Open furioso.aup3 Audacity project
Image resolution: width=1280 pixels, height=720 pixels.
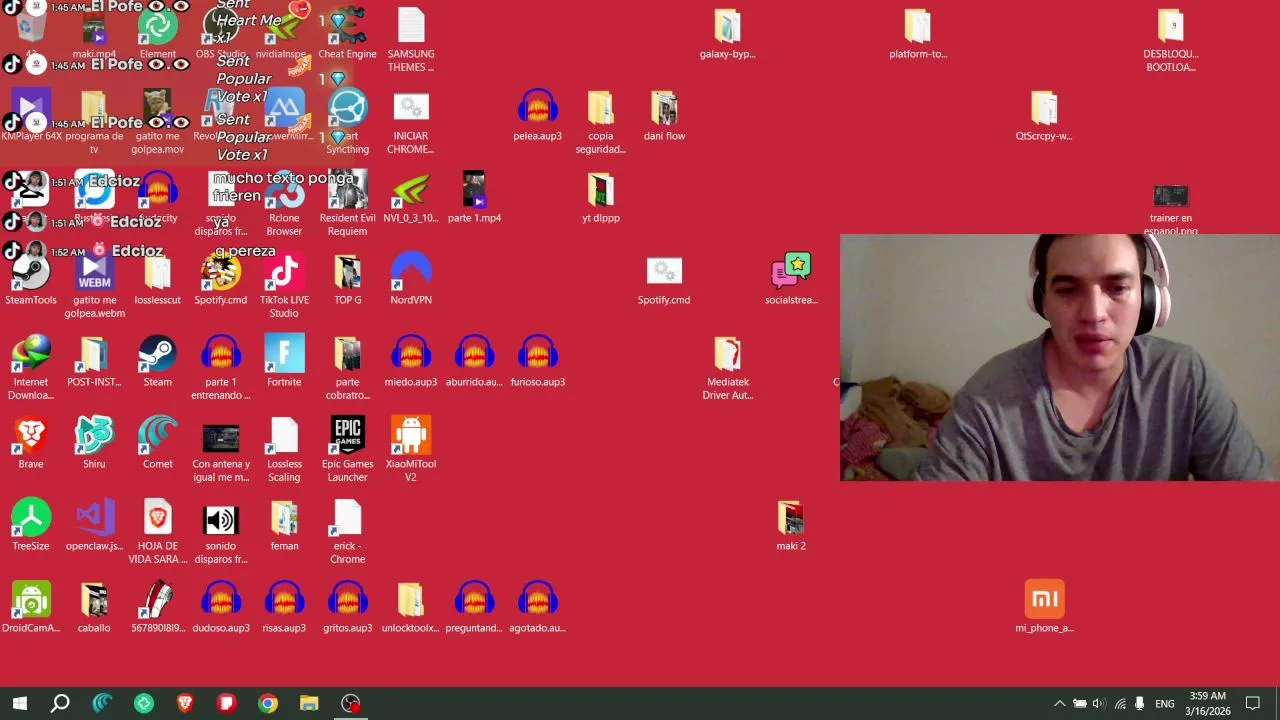[x=537, y=361]
